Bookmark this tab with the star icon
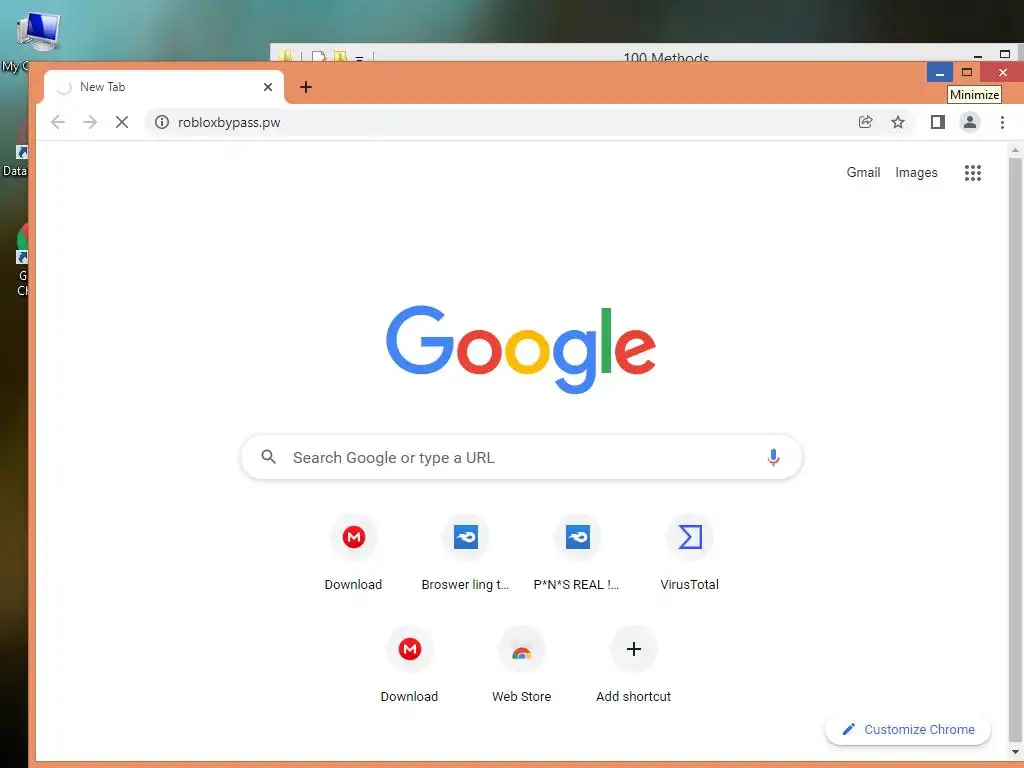The width and height of the screenshot is (1024, 768). coord(898,122)
